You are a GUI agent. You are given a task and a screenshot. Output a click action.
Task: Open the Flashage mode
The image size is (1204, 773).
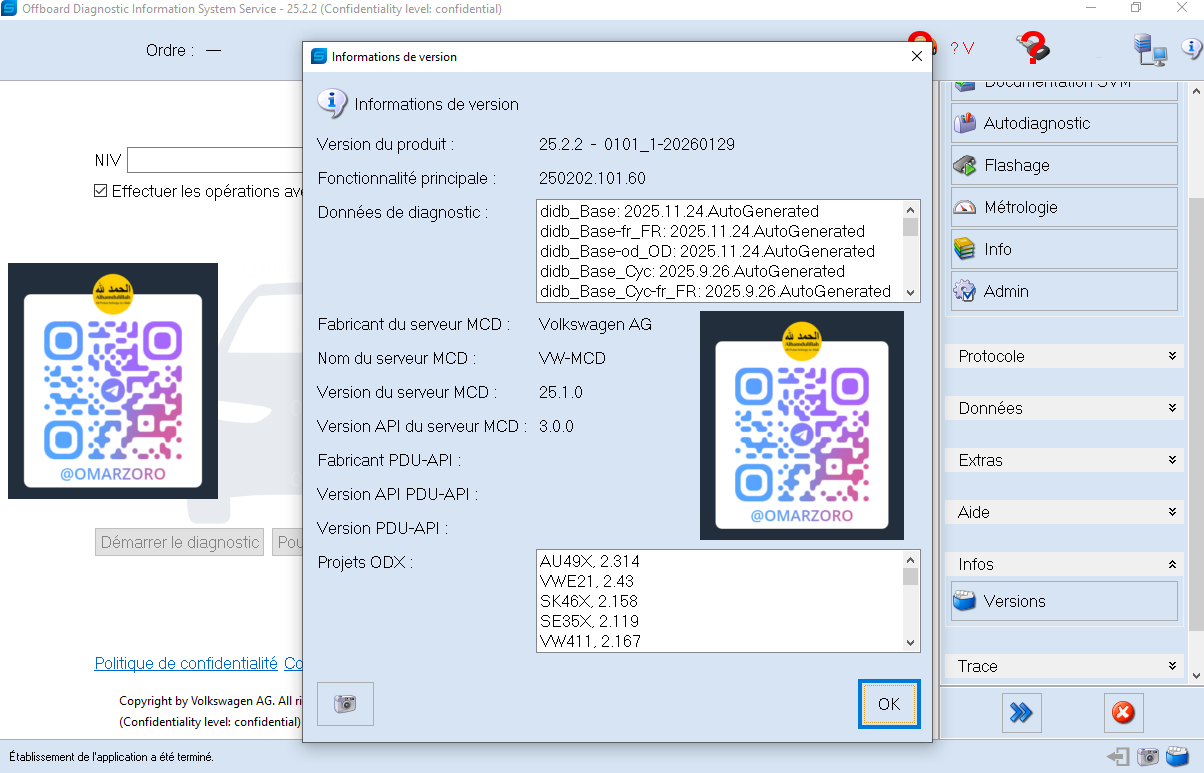pyautogui.click(x=1064, y=165)
